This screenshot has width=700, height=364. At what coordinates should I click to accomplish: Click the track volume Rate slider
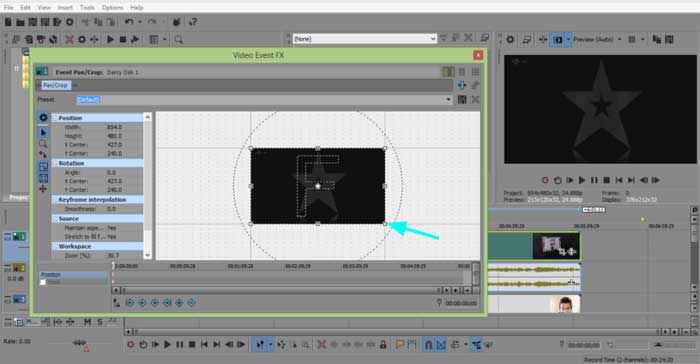[79, 343]
